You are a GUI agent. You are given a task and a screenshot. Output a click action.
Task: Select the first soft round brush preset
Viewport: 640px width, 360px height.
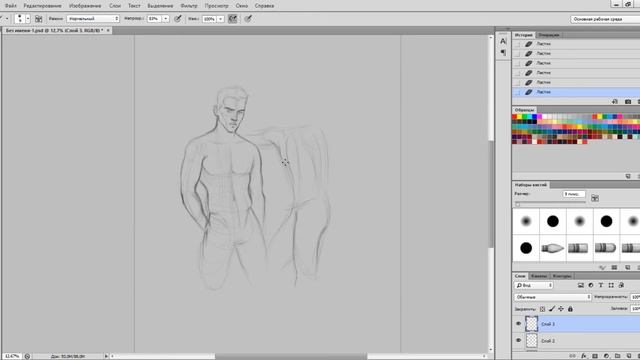click(x=526, y=221)
